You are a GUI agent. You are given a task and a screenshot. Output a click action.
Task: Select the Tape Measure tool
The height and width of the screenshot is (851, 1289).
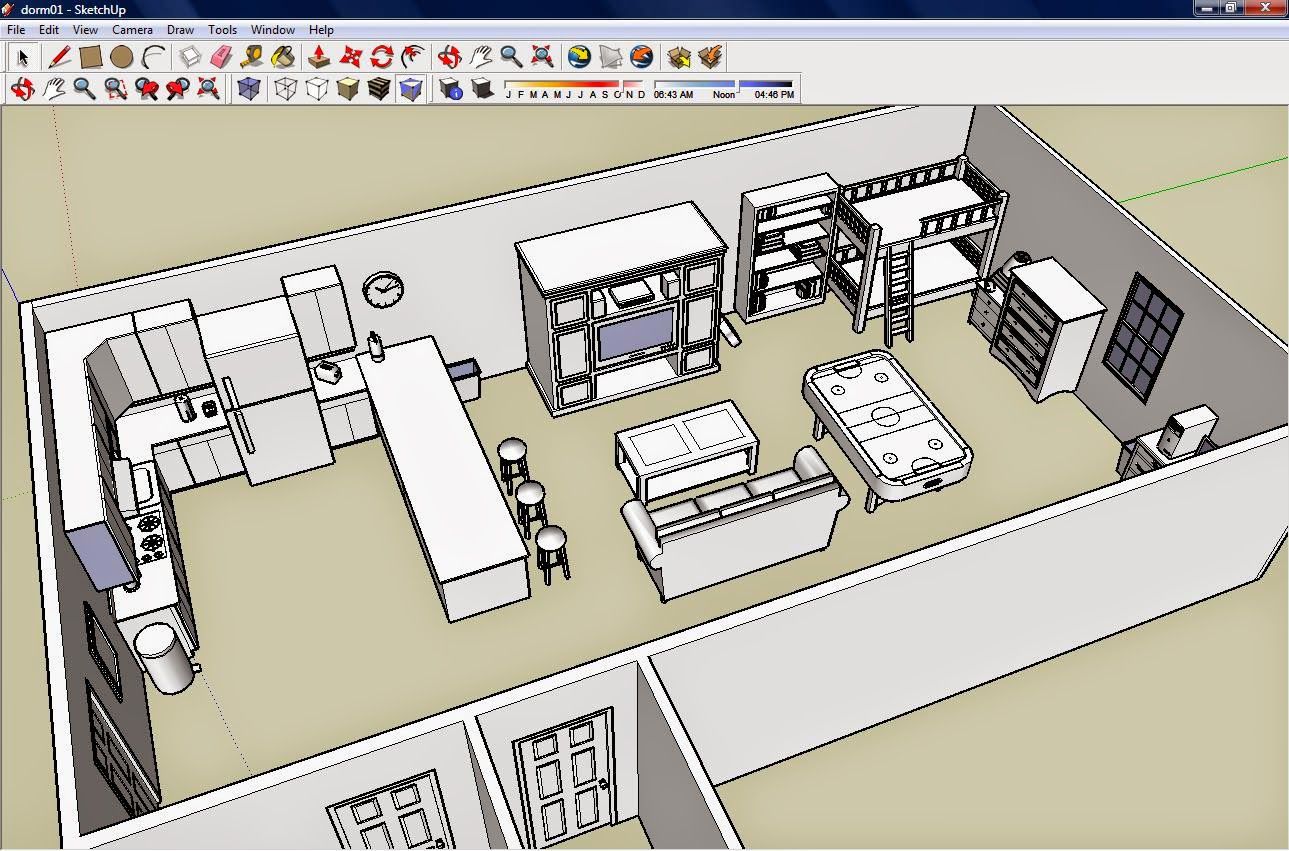pos(252,57)
